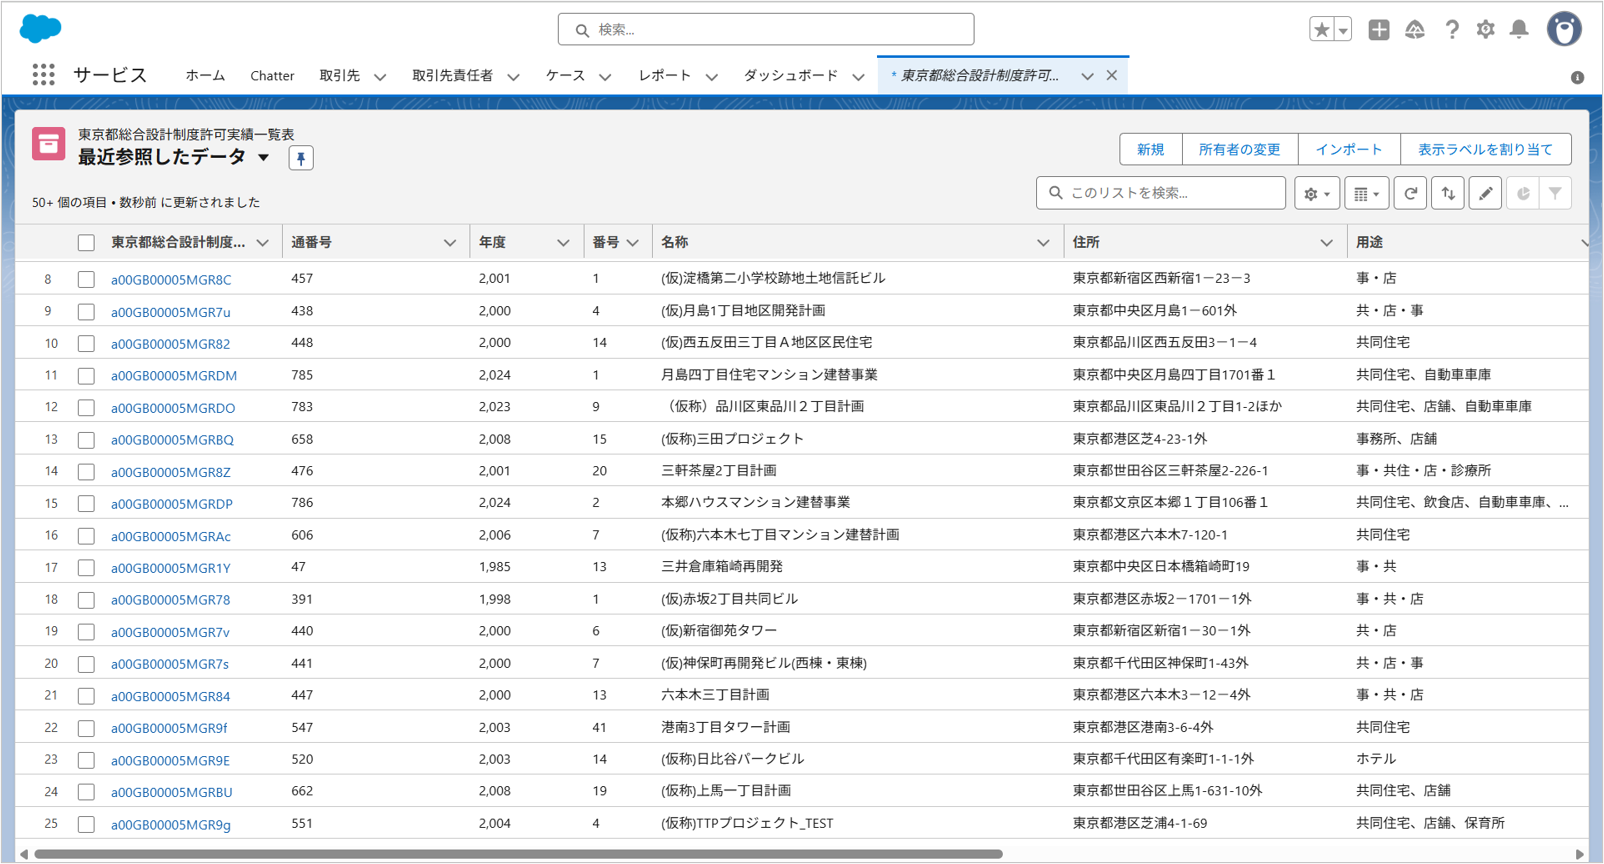This screenshot has height=864, width=1604.
Task: Open the App Launcher grid icon
Action: coord(43,75)
